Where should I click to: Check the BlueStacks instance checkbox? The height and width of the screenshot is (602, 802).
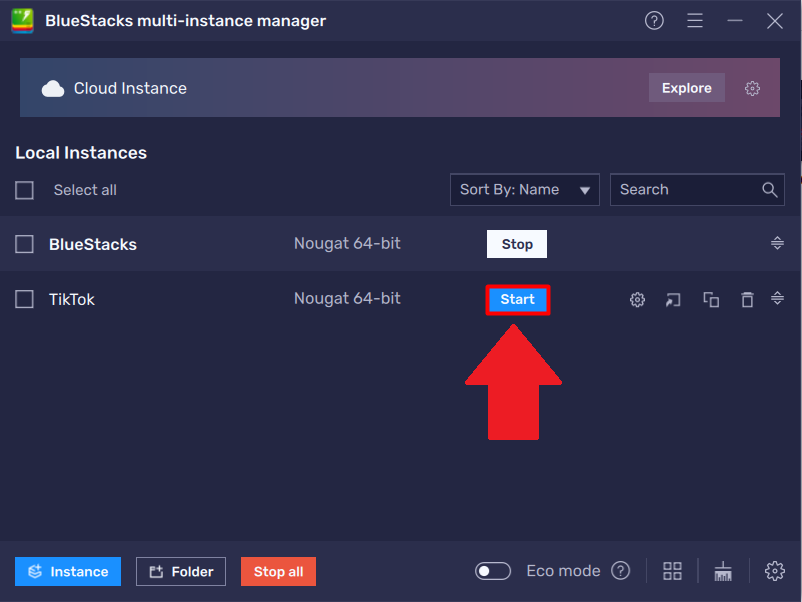(25, 244)
